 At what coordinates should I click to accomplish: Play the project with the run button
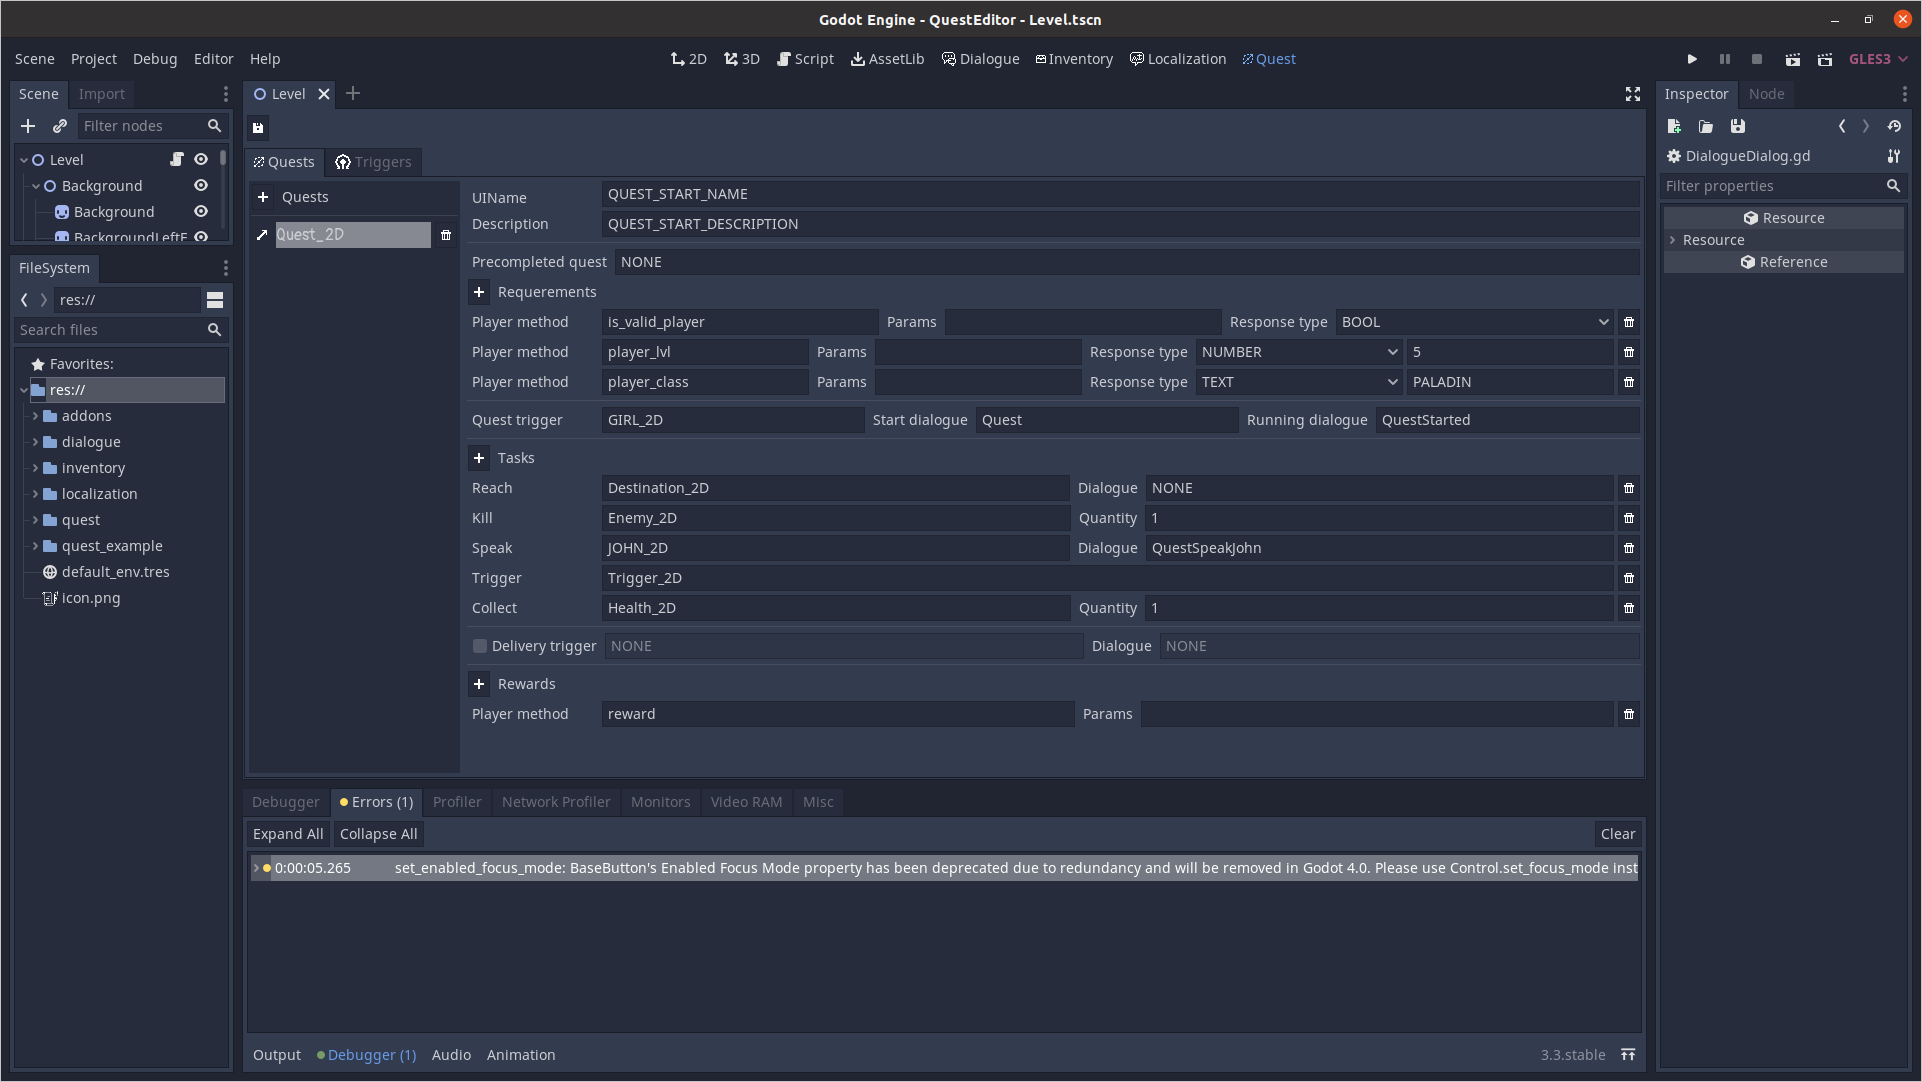point(1692,59)
